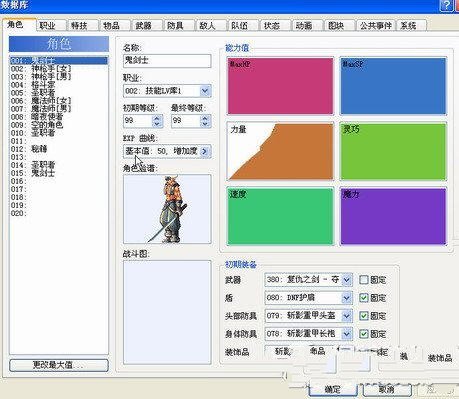Open the 力量 strength curve graph
This screenshot has width=459, height=399.
tap(280, 151)
